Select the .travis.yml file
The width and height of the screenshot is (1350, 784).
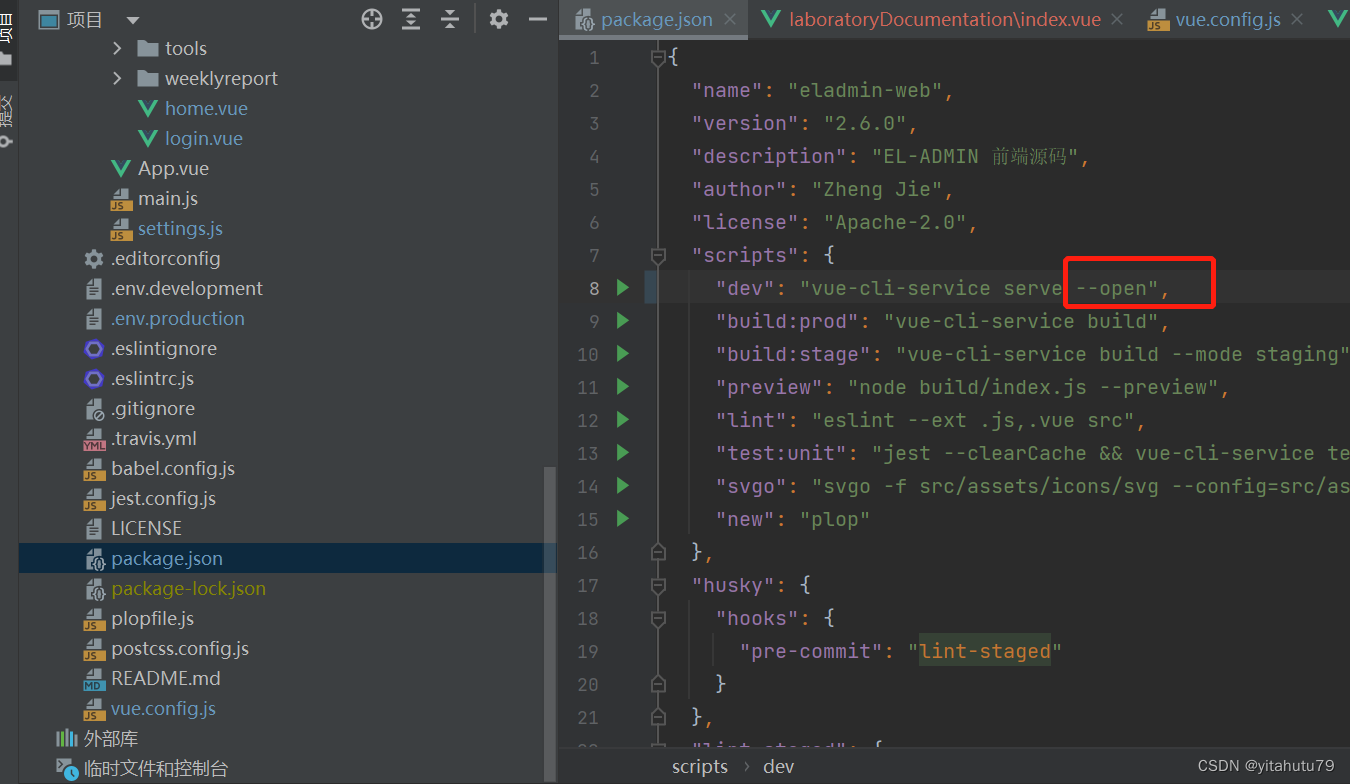click(154, 438)
